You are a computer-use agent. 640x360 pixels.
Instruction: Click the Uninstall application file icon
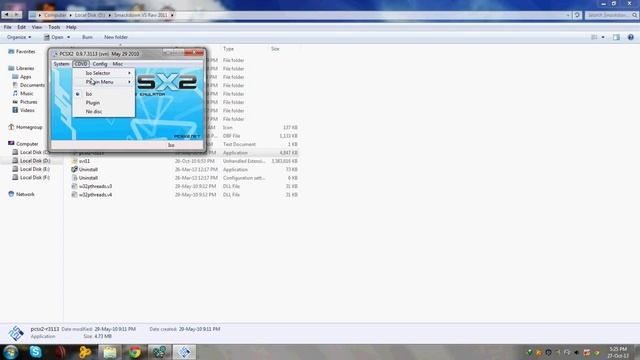coord(74,169)
